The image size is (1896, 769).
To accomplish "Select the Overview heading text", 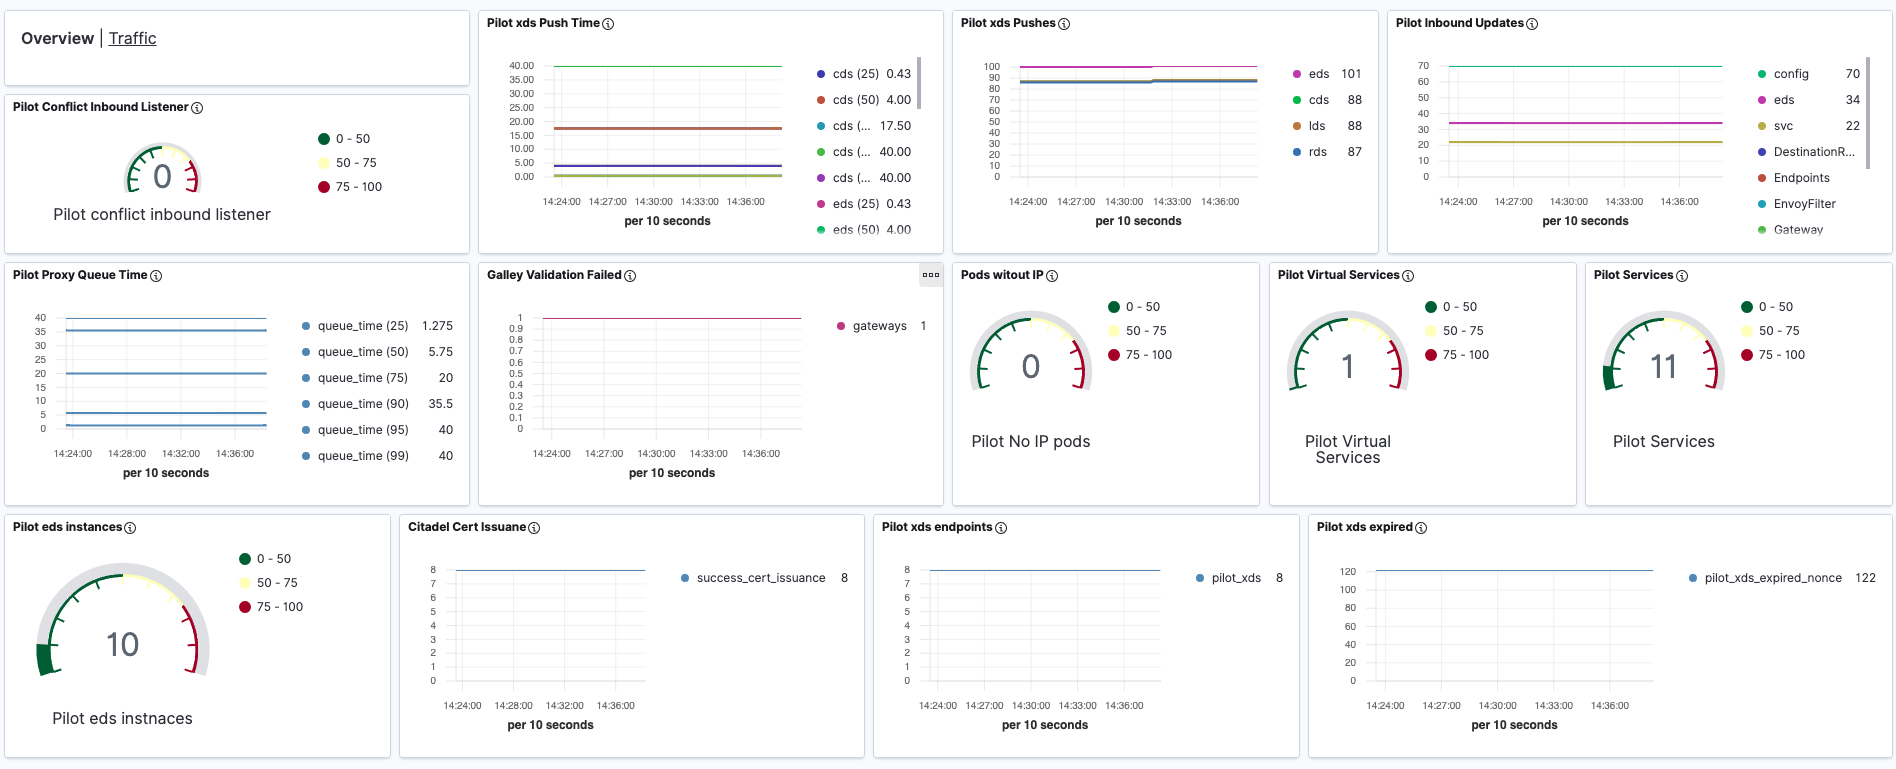I will pos(57,38).
